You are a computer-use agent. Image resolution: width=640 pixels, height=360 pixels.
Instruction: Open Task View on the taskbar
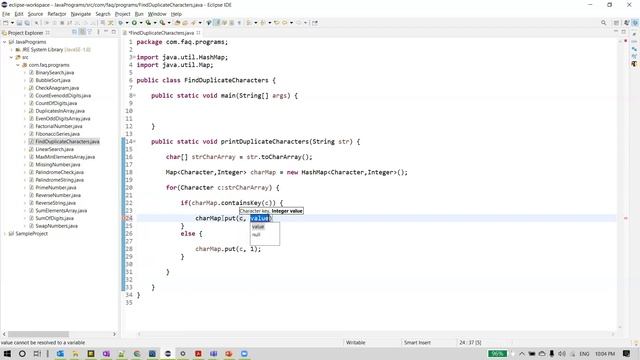37,354
